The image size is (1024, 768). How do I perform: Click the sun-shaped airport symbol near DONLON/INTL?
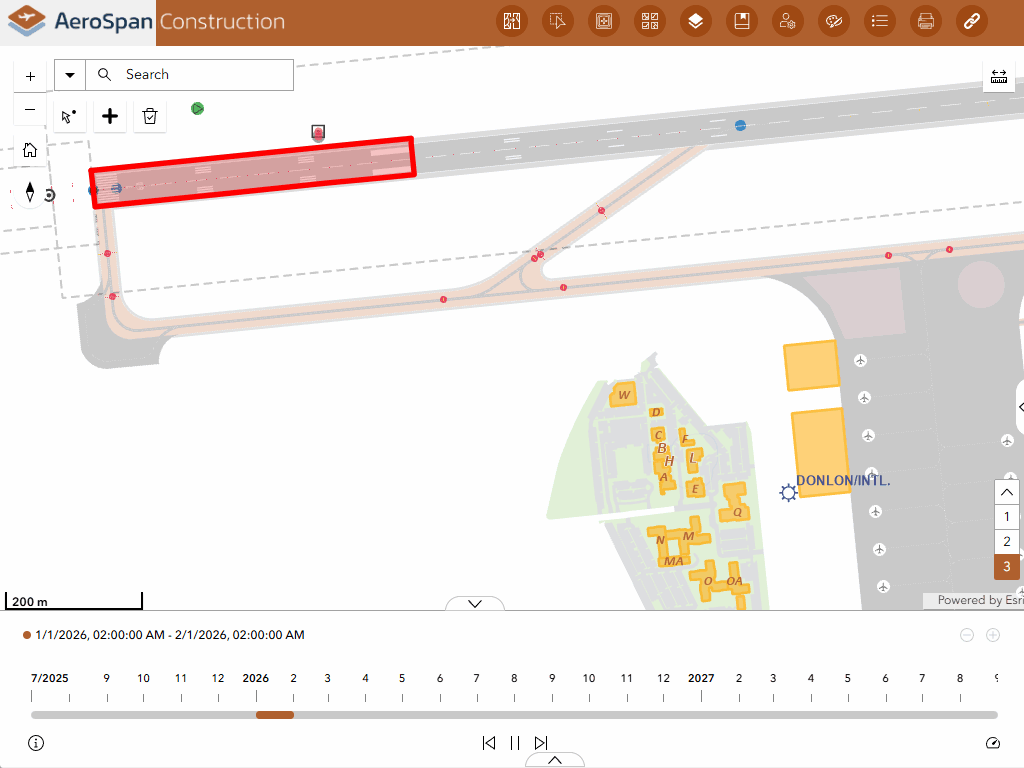click(x=788, y=492)
